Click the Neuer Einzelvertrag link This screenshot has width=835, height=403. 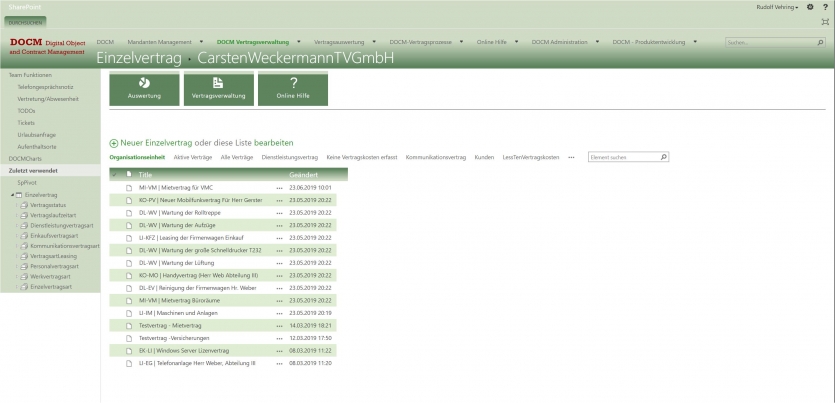pos(156,143)
